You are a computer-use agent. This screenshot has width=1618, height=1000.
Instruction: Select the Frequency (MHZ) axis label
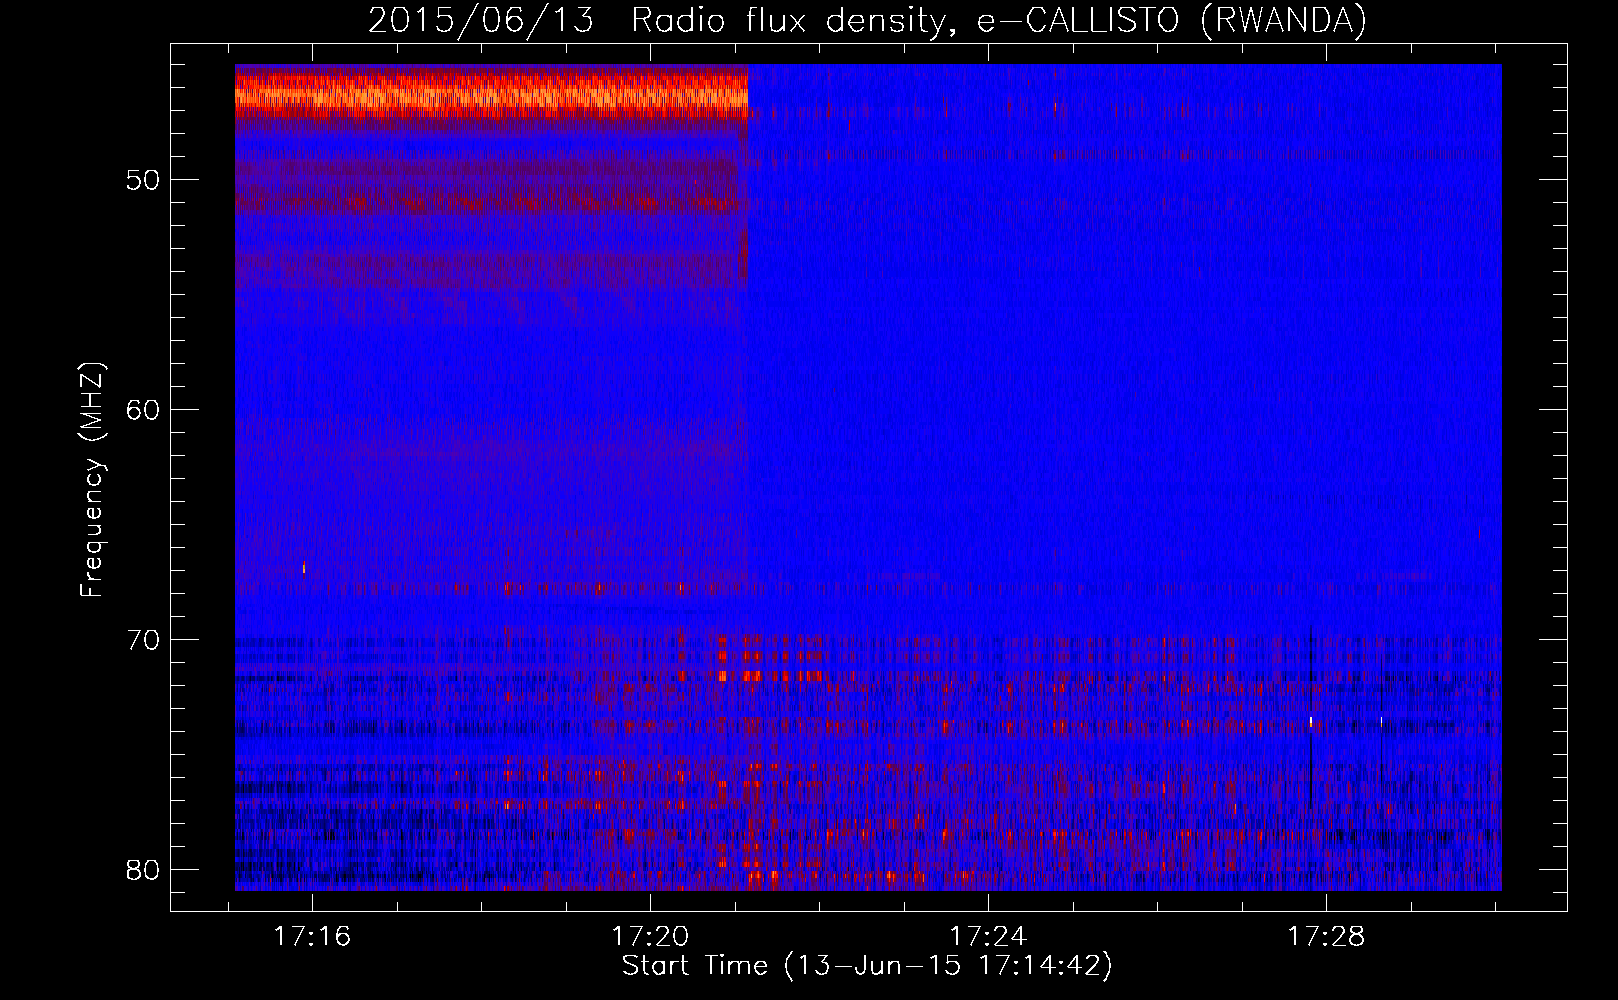click(x=92, y=480)
